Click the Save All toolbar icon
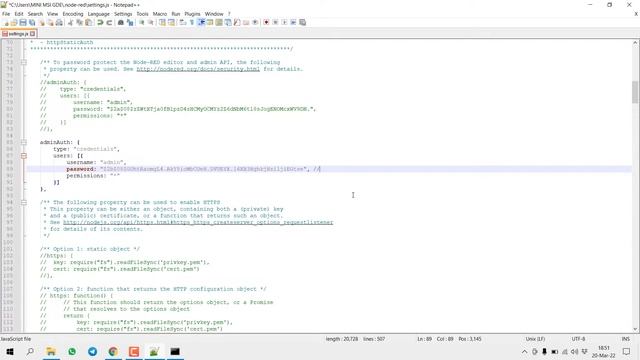This screenshot has height=360, width=640. (x=32, y=22)
